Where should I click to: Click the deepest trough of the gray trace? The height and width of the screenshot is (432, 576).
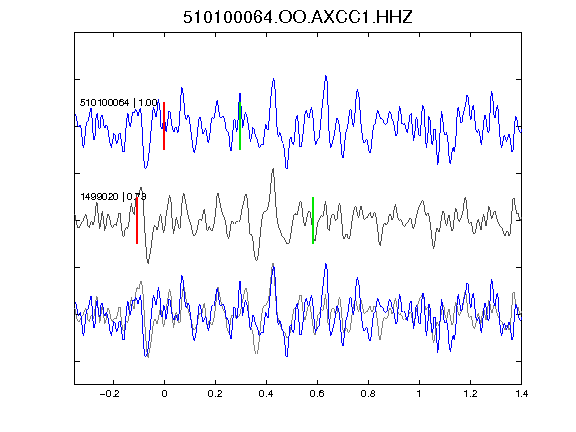pyautogui.click(x=148, y=262)
